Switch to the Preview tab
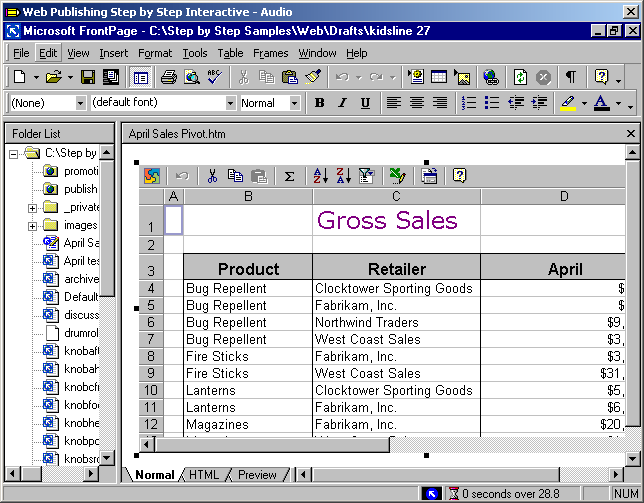 coord(257,475)
